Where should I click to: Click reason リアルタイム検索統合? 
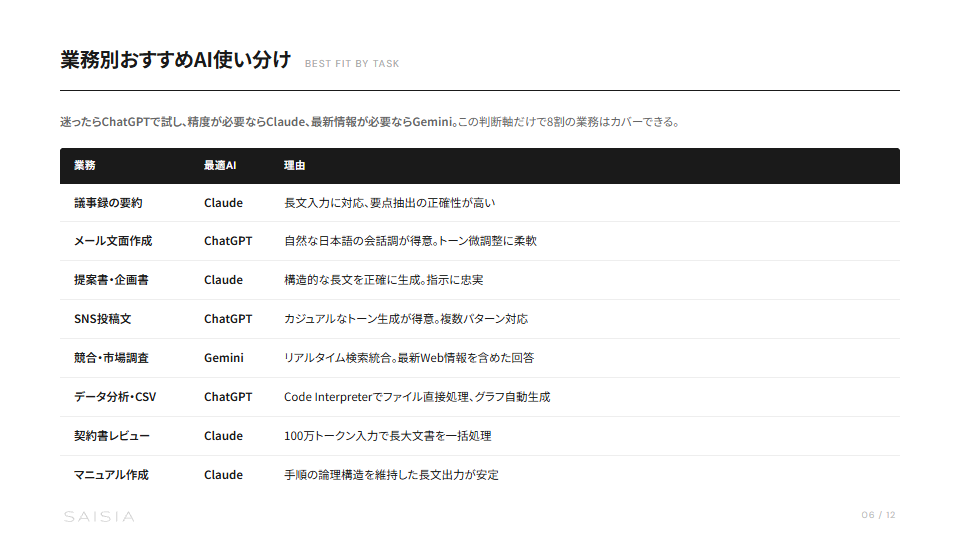(409, 358)
